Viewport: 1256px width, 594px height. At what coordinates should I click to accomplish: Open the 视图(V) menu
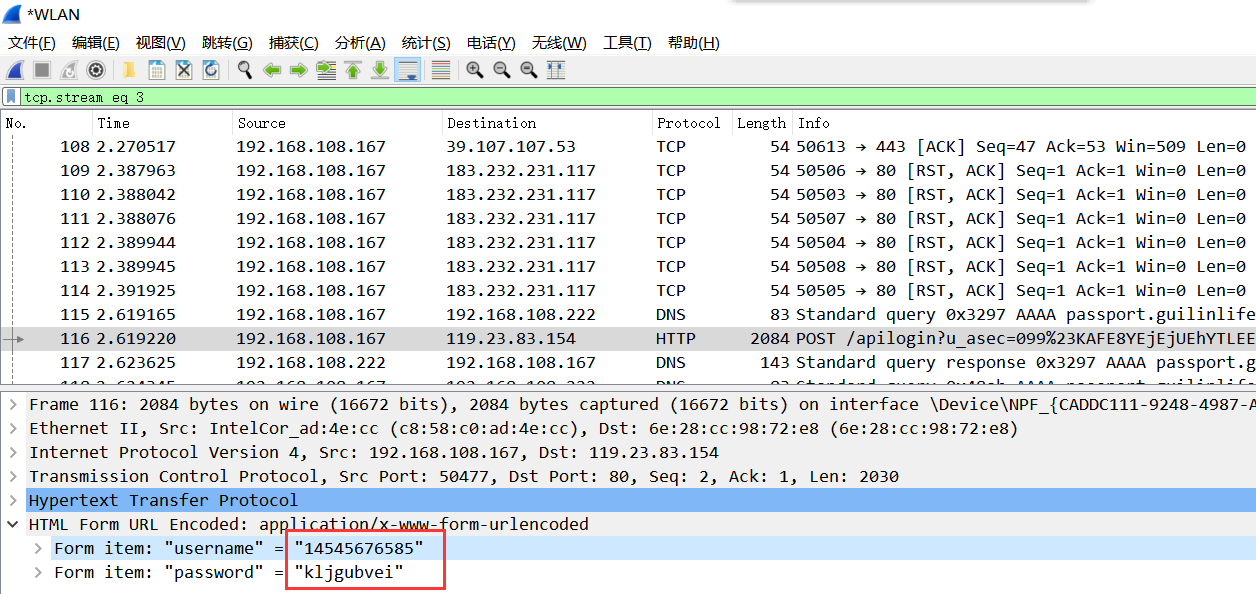coord(161,43)
